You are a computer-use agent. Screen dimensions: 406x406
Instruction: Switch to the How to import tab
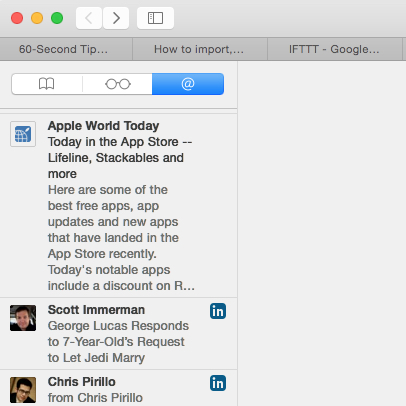point(200,49)
